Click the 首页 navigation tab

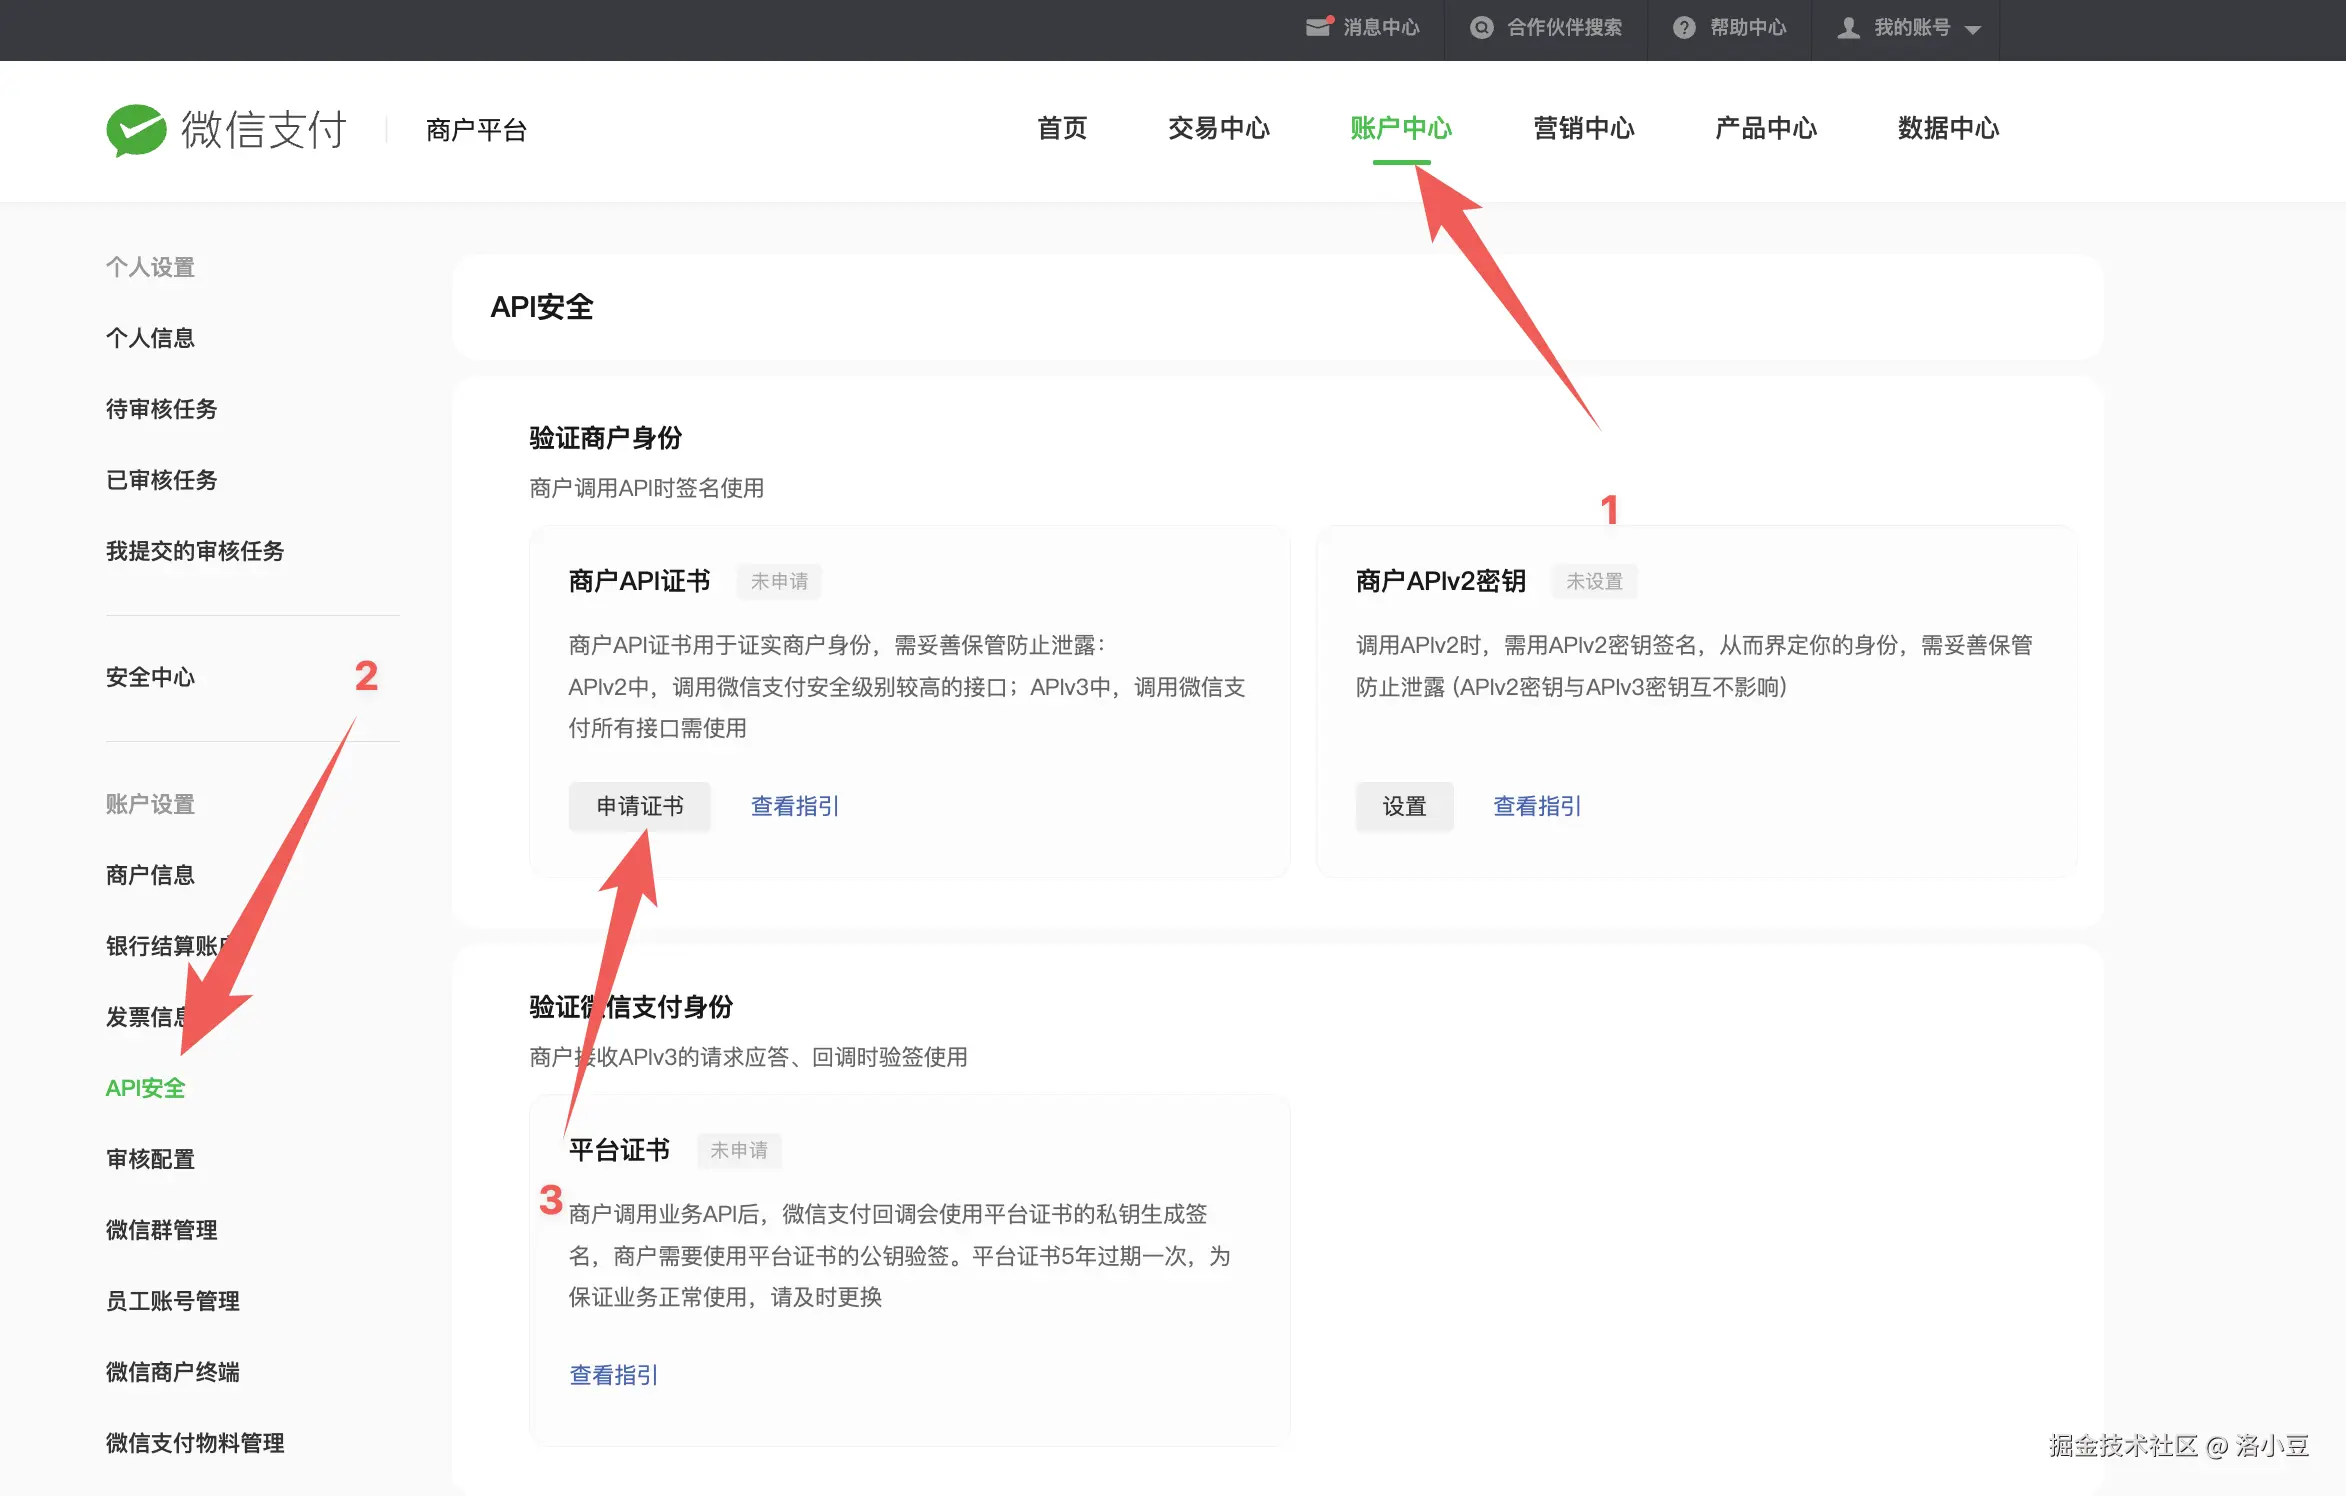pyautogui.click(x=1062, y=128)
